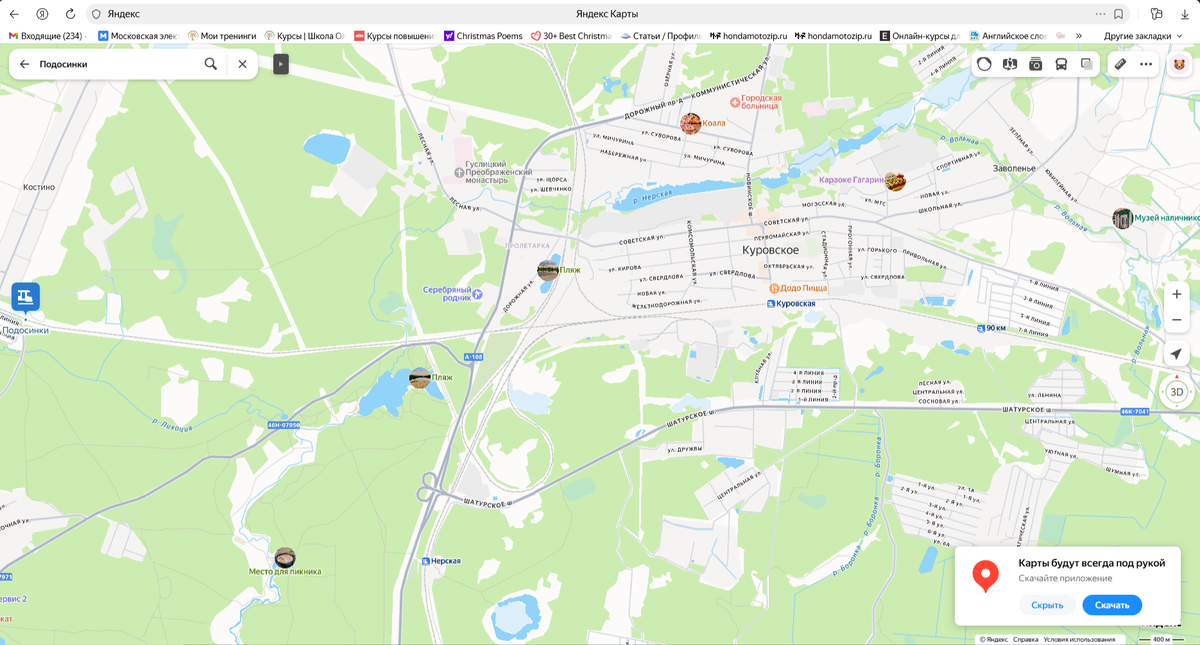The height and width of the screenshot is (645, 1200).
Task: Open Музей наличника marker
Action: tap(1122, 218)
